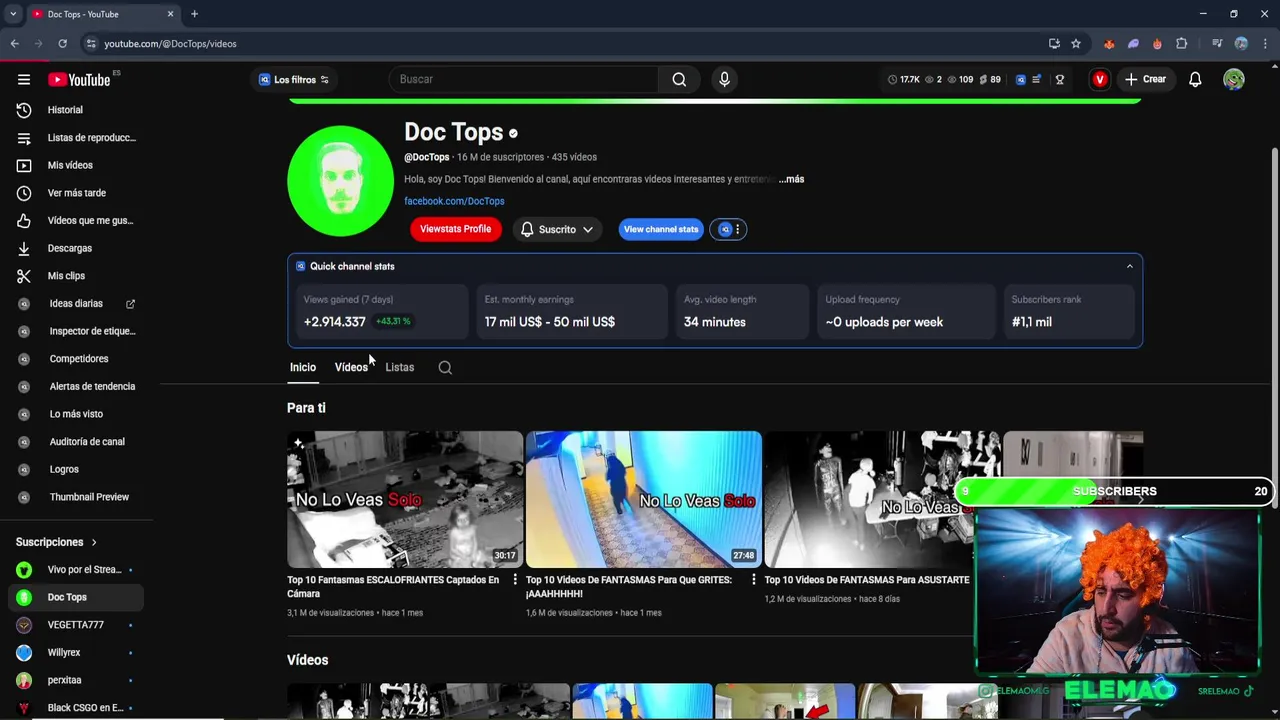Open the Fantasmas ESCALOFRIANTES video thumbnail
The image size is (1280, 720).
pos(405,500)
